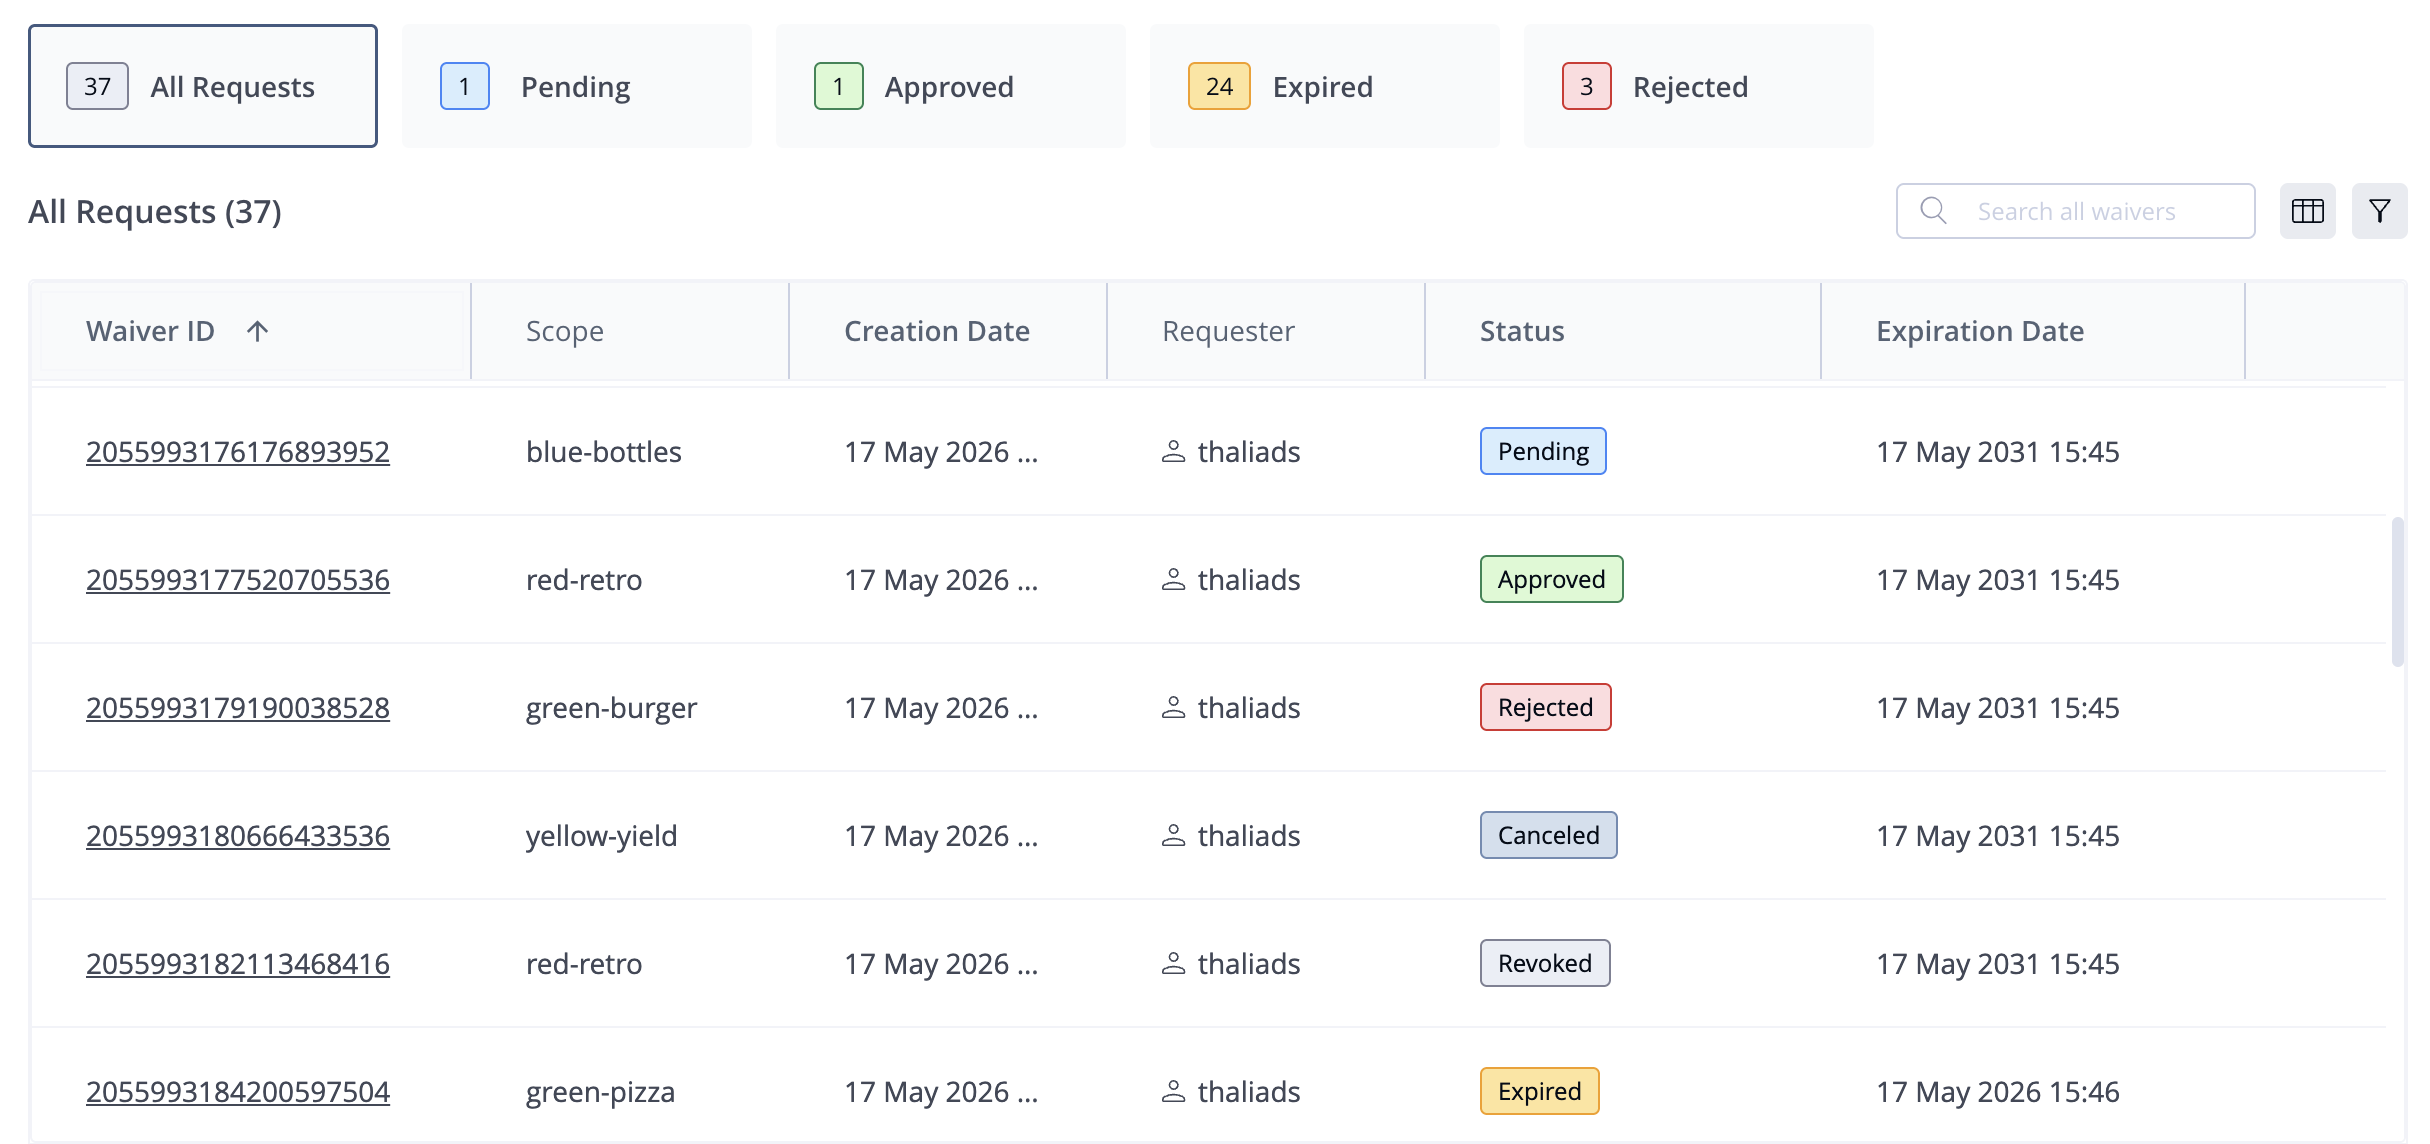
Task: Click the Search all waivers field
Action: [2075, 211]
